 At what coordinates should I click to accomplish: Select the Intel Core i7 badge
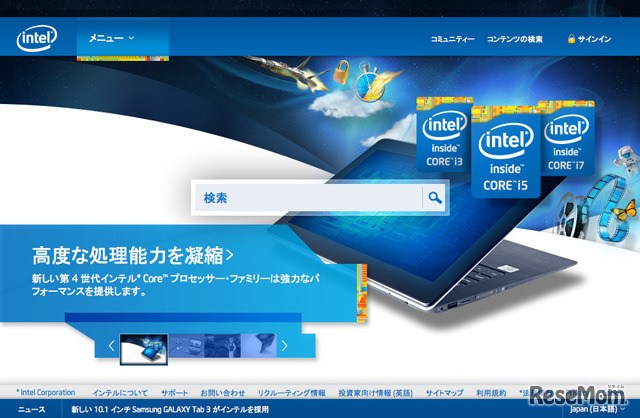[566, 138]
